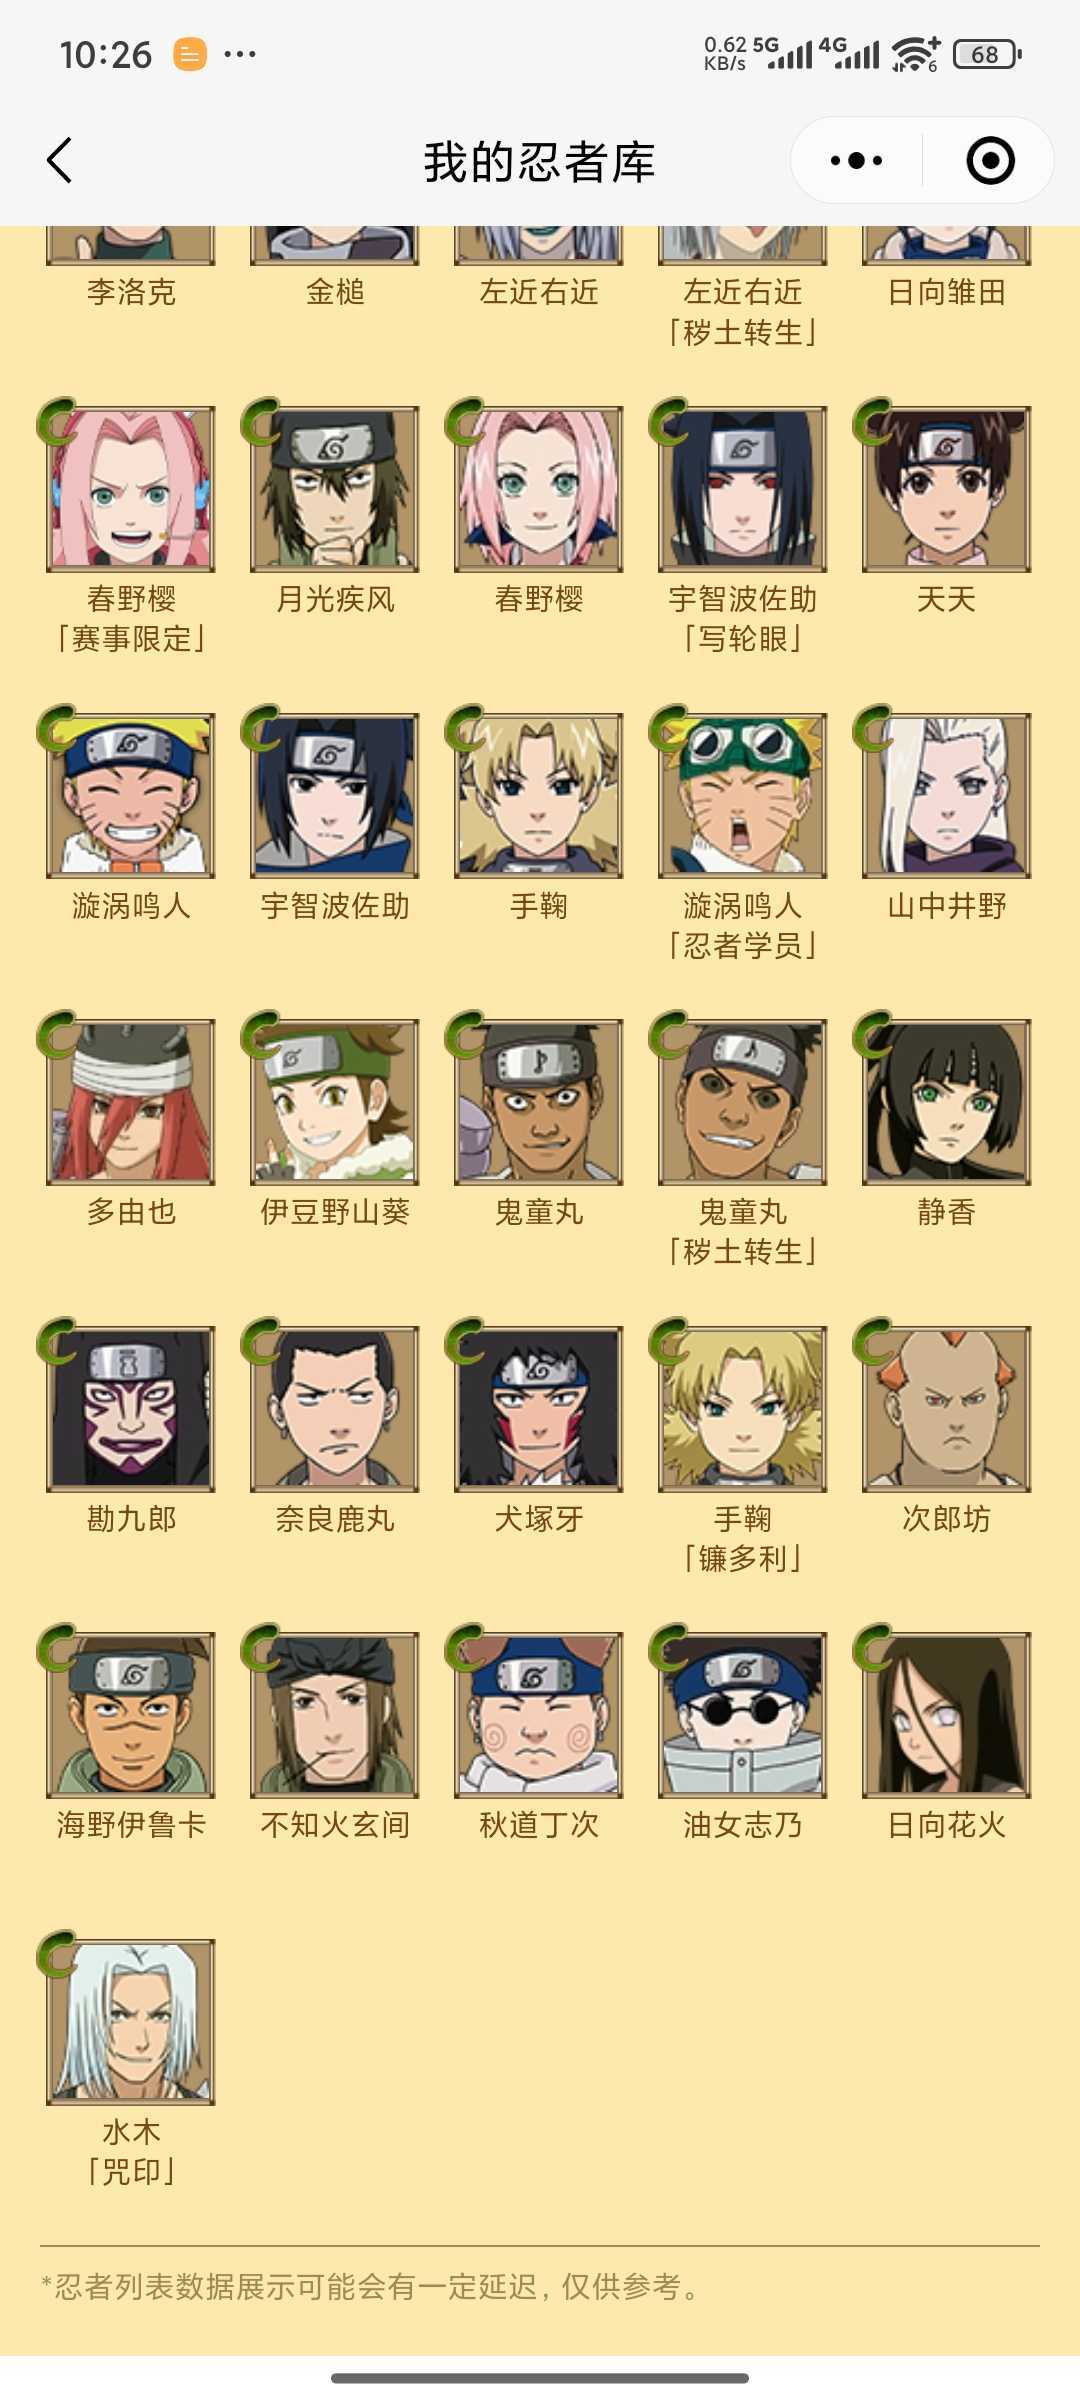Select the 勘九郎 face-paint avatar
Viewport: 1080px width, 2400px height.
coord(131,1409)
